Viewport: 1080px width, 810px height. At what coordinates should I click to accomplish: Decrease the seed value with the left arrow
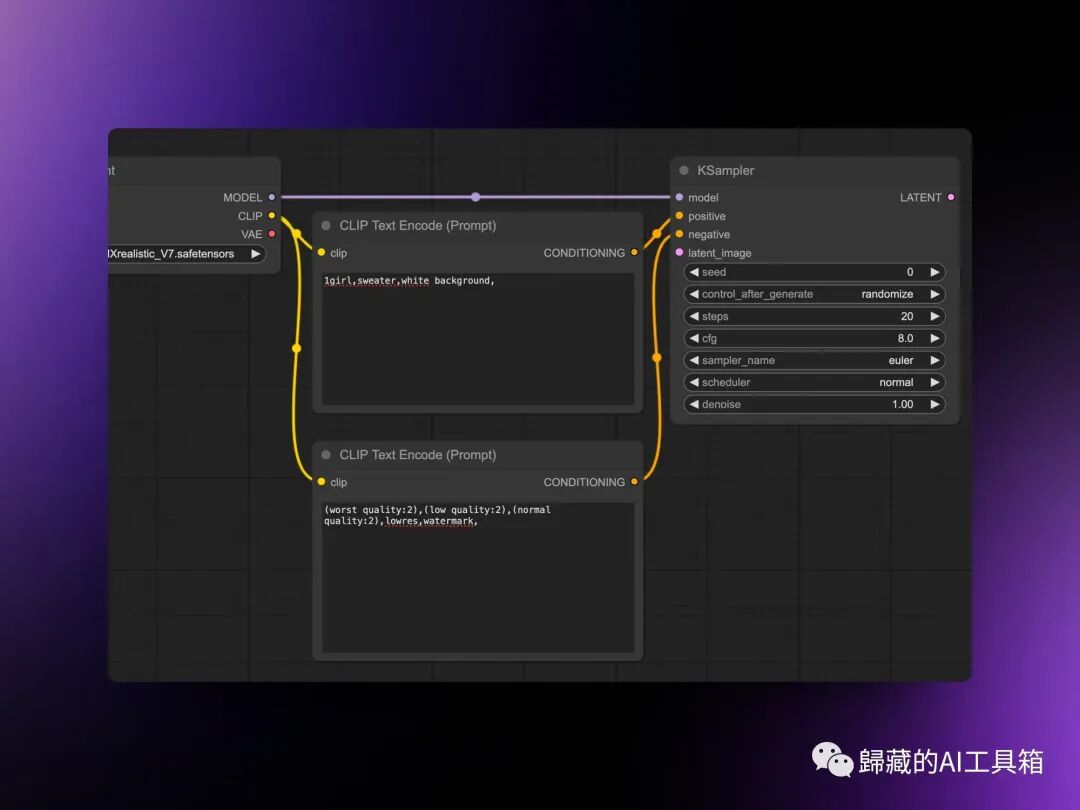click(694, 272)
